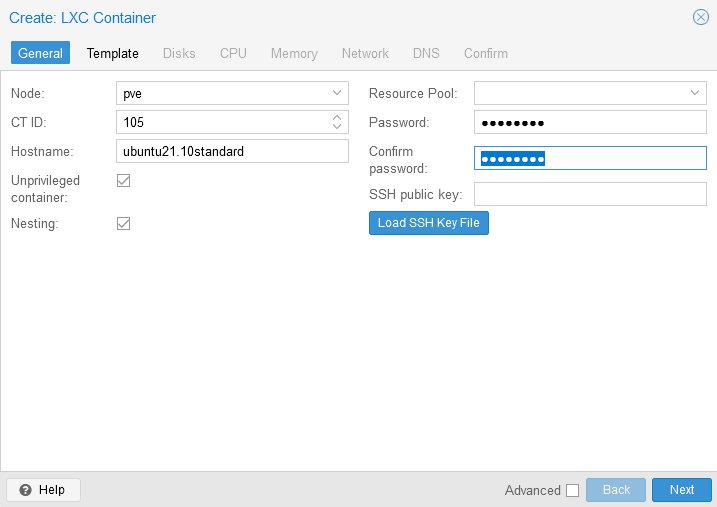Screen dimensions: 717x507
Task: Toggle the Nesting checkbox
Action: pos(123,224)
